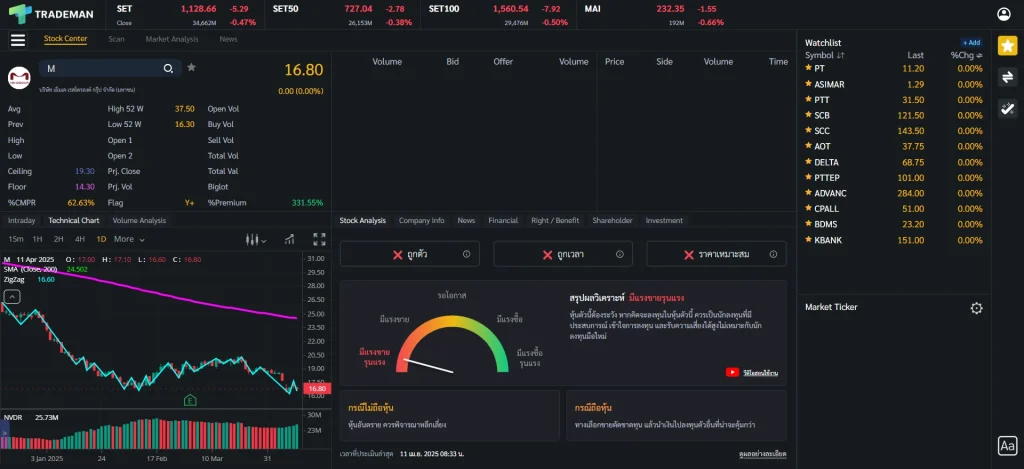Add stock M to favorites star
The width and height of the screenshot is (1024, 469).
coord(191,68)
